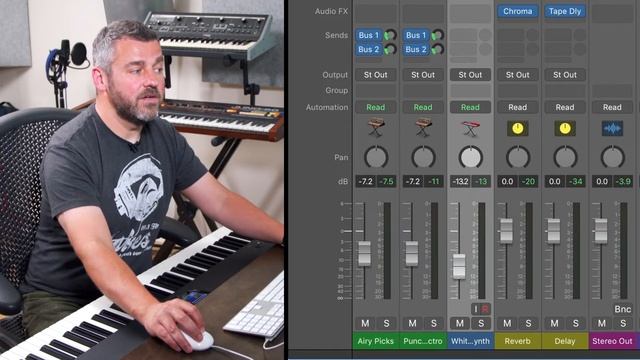Screen dimensions: 640x360
Task: Click the Whit...ynth red keyboard icon
Action: [x=470, y=129]
